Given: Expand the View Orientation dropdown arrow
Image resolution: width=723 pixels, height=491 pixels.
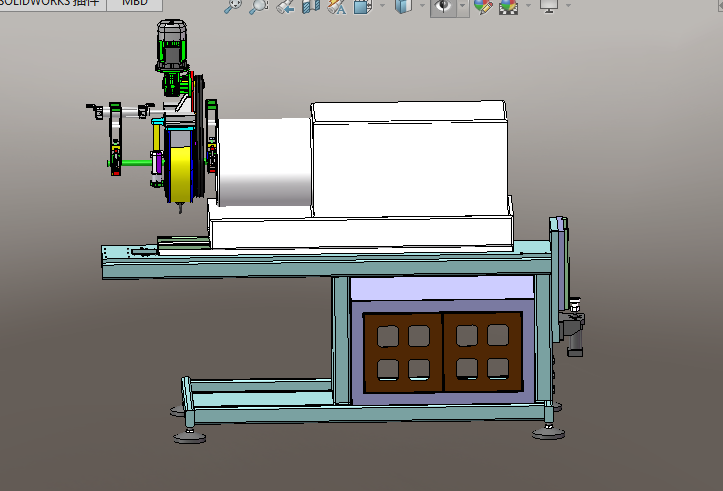Looking at the screenshot, I should pos(382,6).
